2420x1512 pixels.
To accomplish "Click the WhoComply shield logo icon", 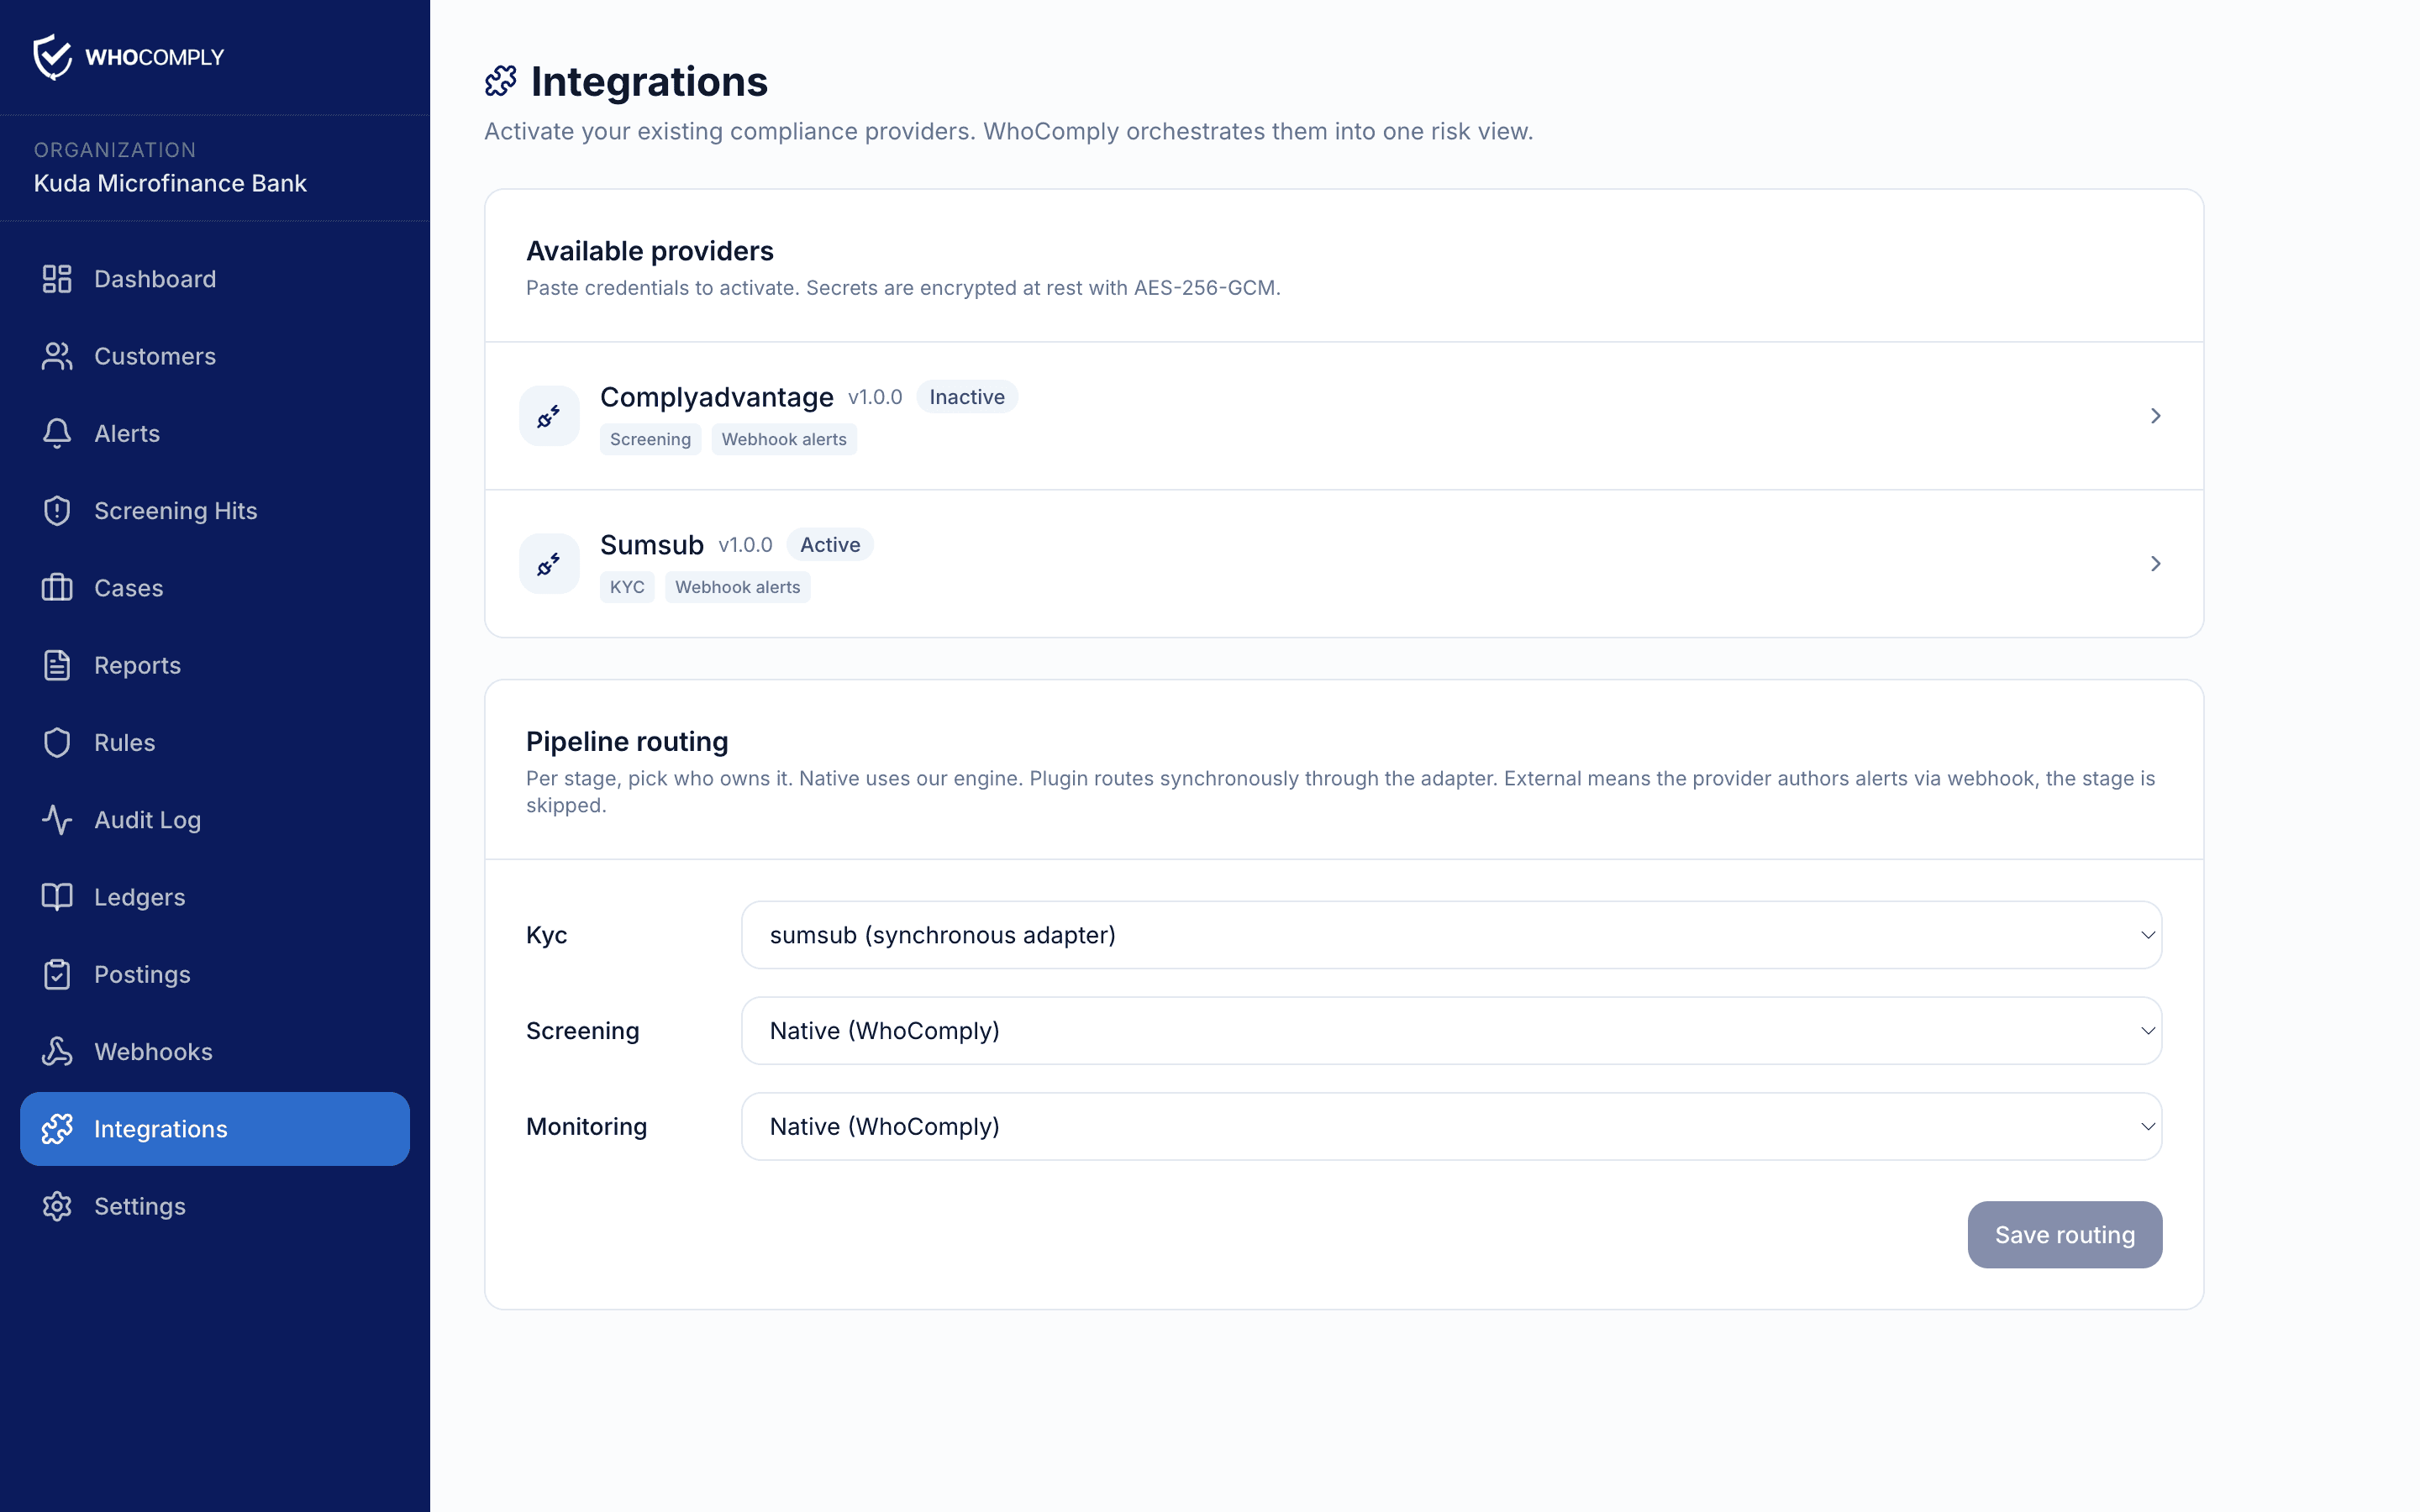I will (x=53, y=57).
